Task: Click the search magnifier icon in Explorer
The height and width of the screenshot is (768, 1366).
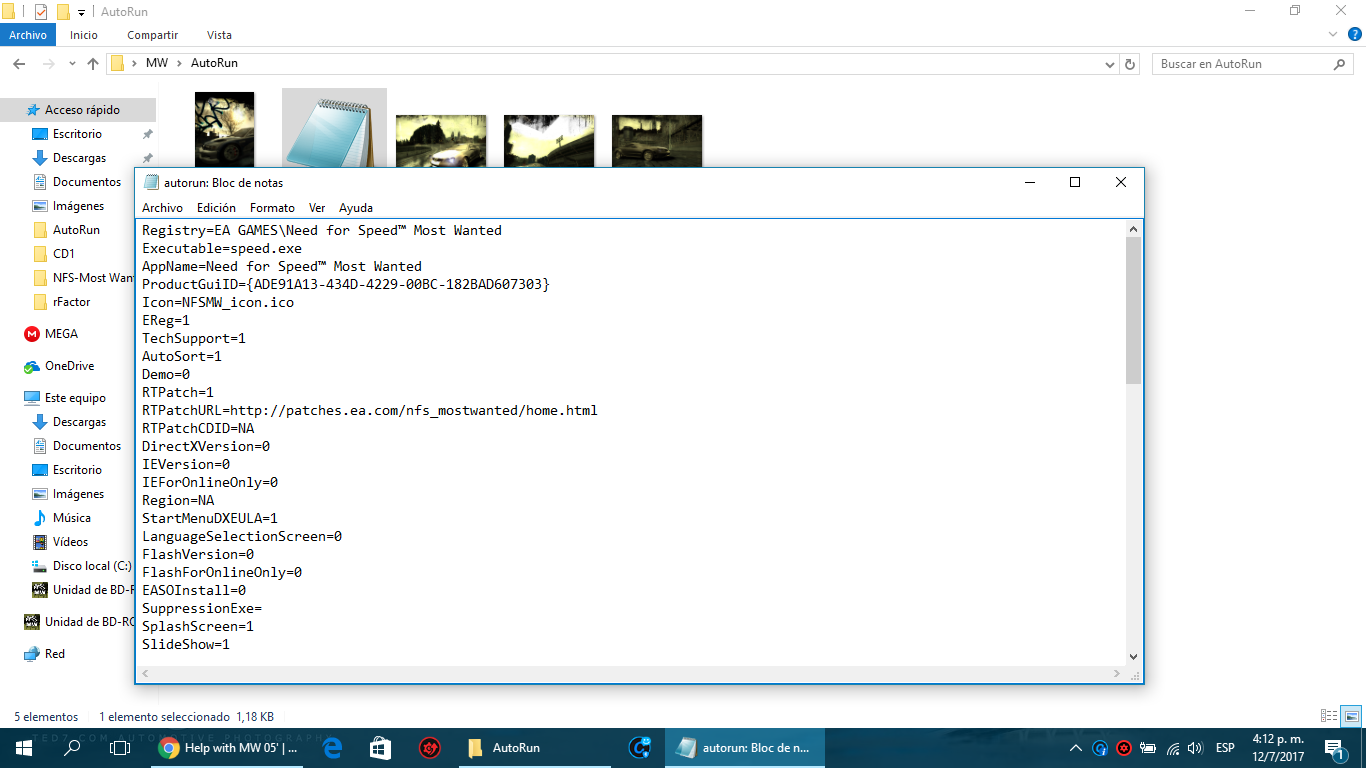Action: (1341, 64)
